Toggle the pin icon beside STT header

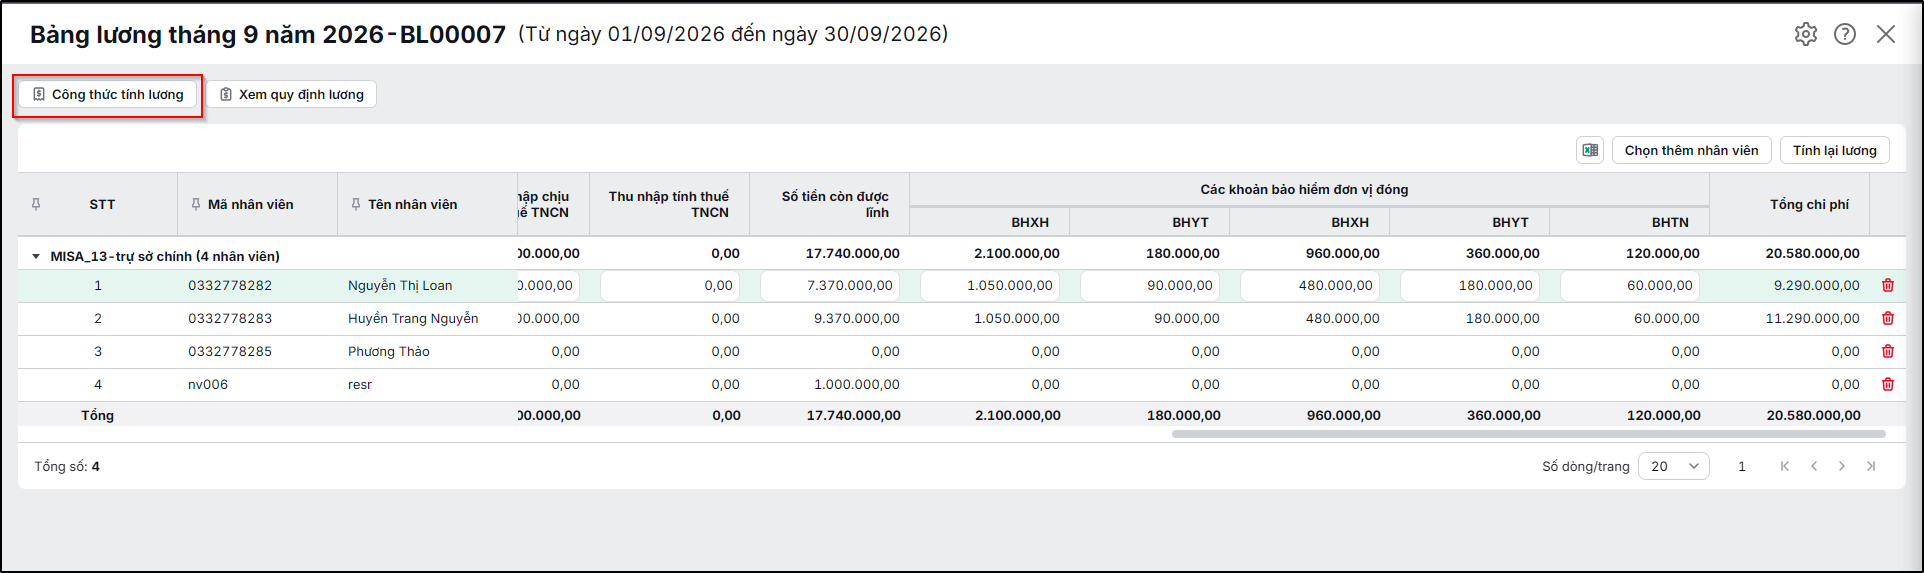point(36,204)
